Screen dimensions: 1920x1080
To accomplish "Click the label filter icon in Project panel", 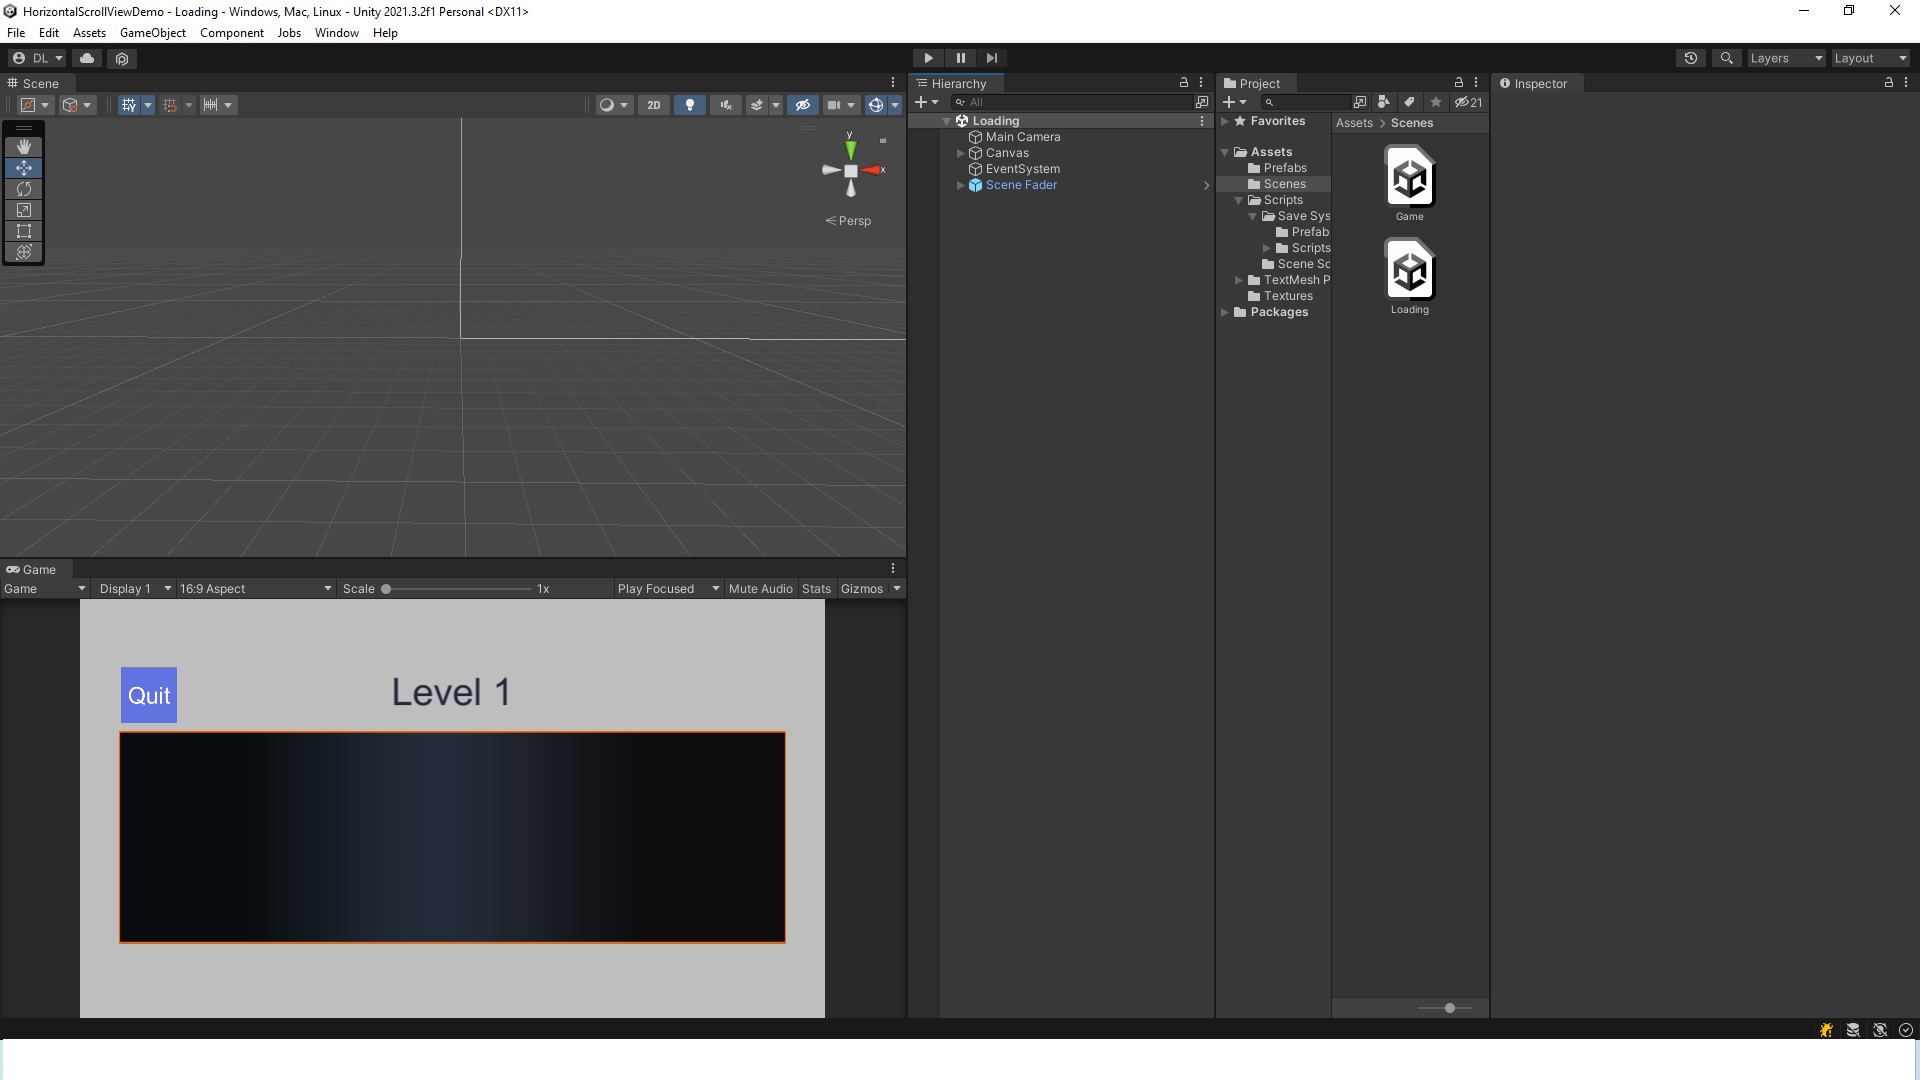I will click(x=1409, y=102).
